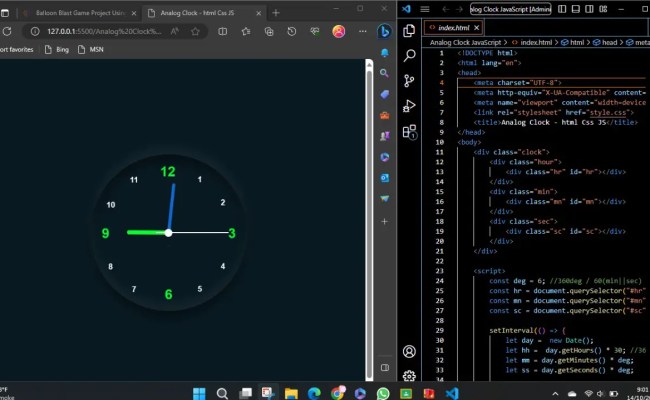Open a new browser tab
The image size is (650, 400).
coord(276,13)
